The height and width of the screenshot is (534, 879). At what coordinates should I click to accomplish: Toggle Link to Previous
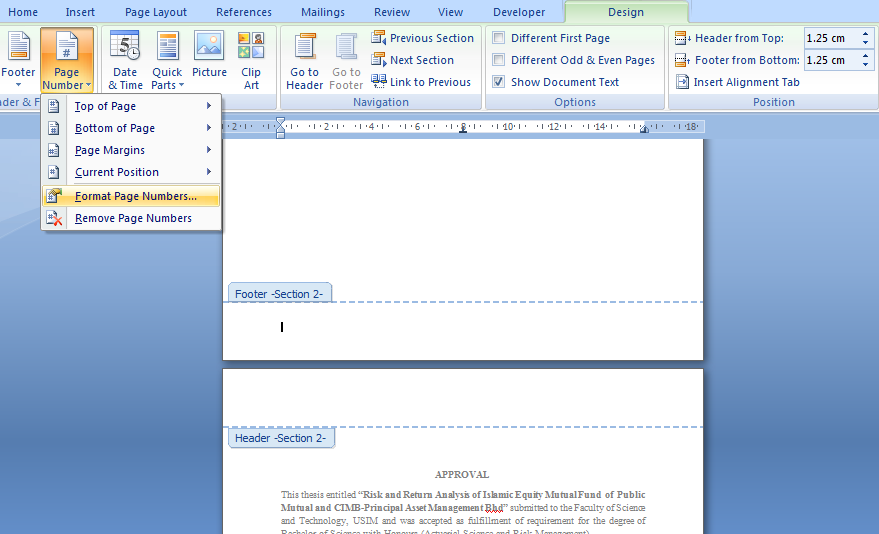click(421, 82)
